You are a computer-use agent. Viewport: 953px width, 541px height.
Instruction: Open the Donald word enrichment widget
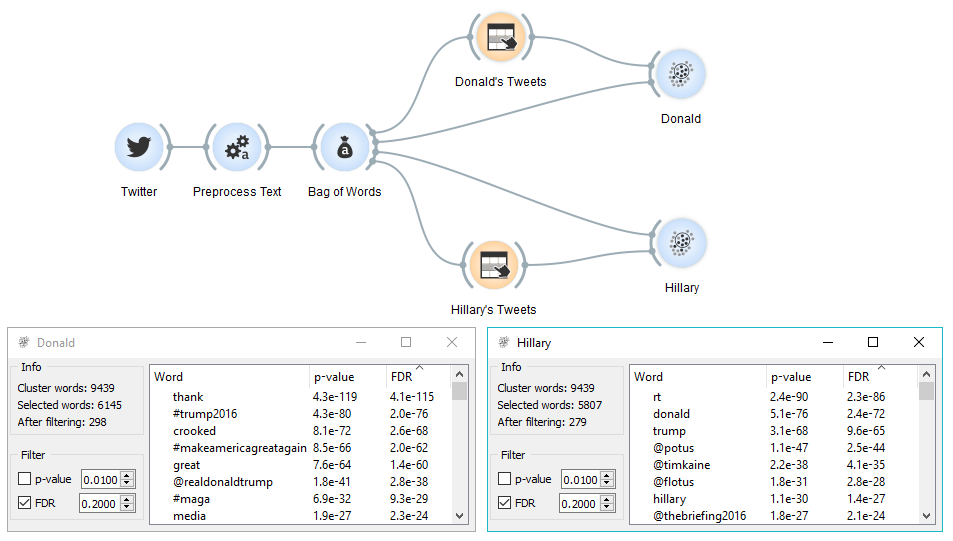coord(681,74)
